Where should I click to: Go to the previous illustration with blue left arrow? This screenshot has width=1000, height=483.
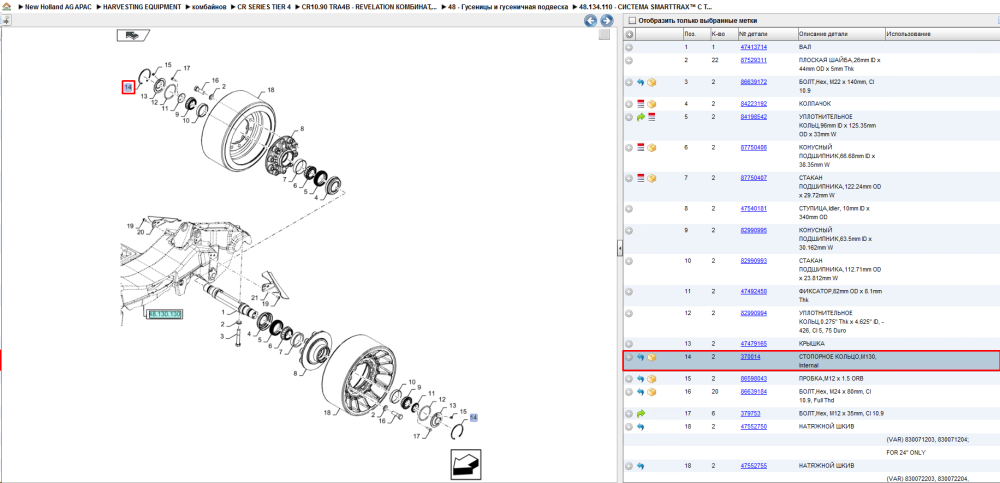tap(591, 20)
